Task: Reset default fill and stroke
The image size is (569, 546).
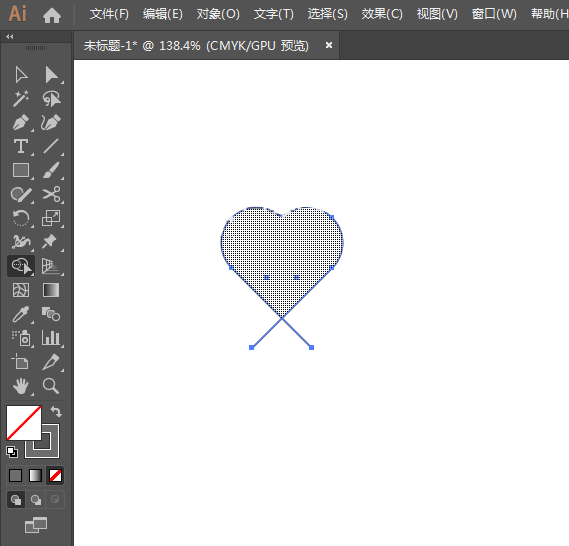Action: pyautogui.click(x=12, y=452)
